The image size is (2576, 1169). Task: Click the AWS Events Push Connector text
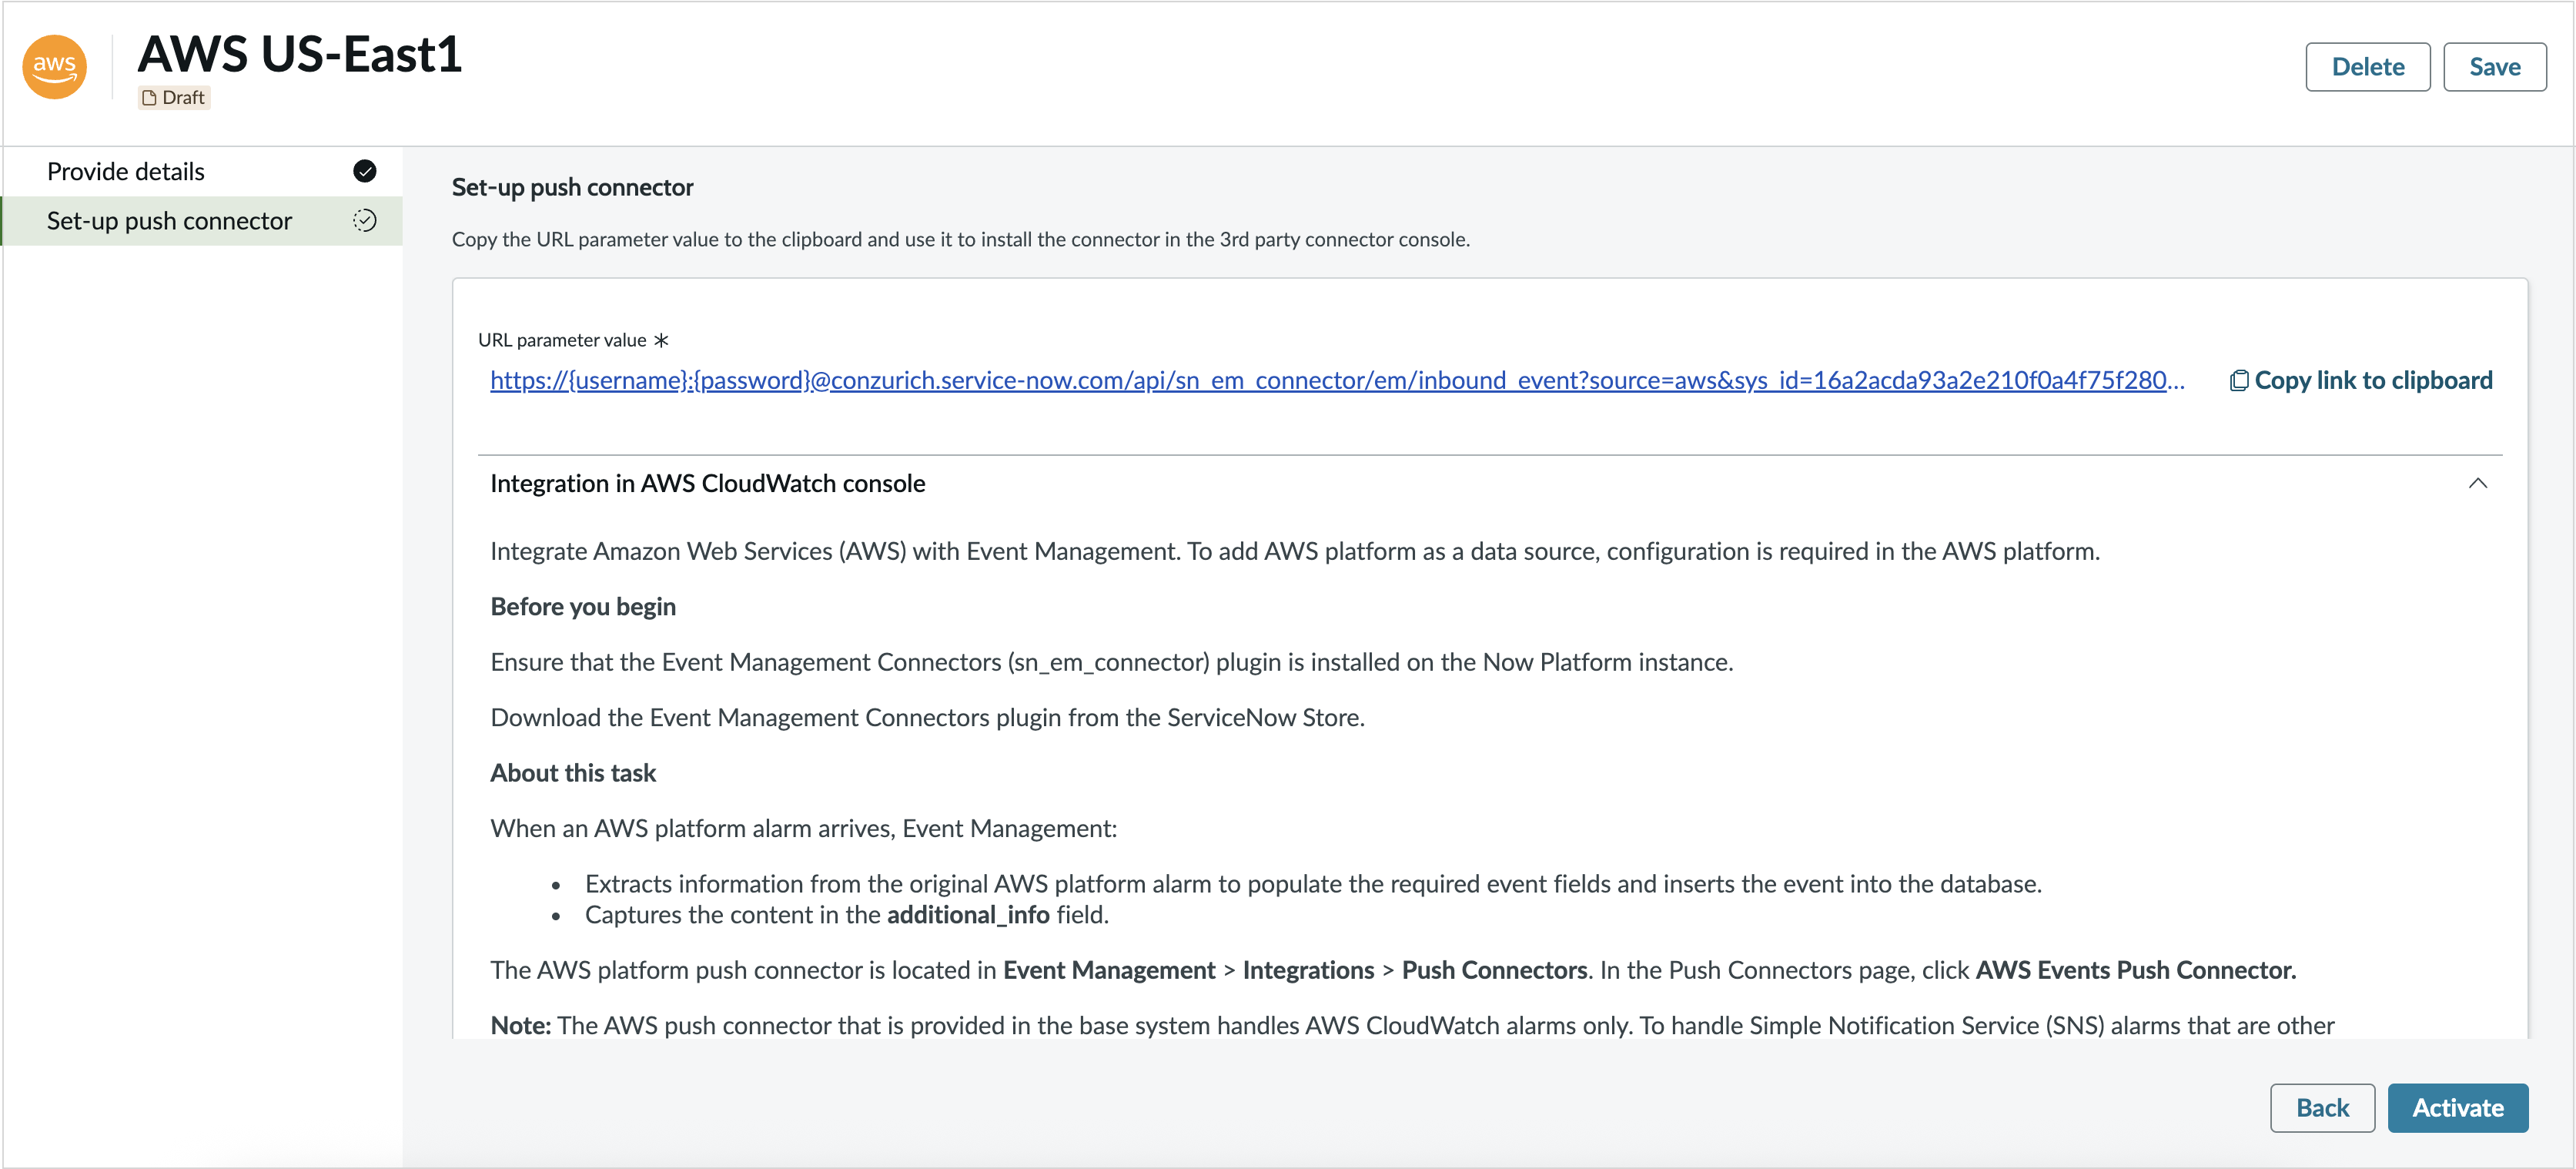(2136, 970)
